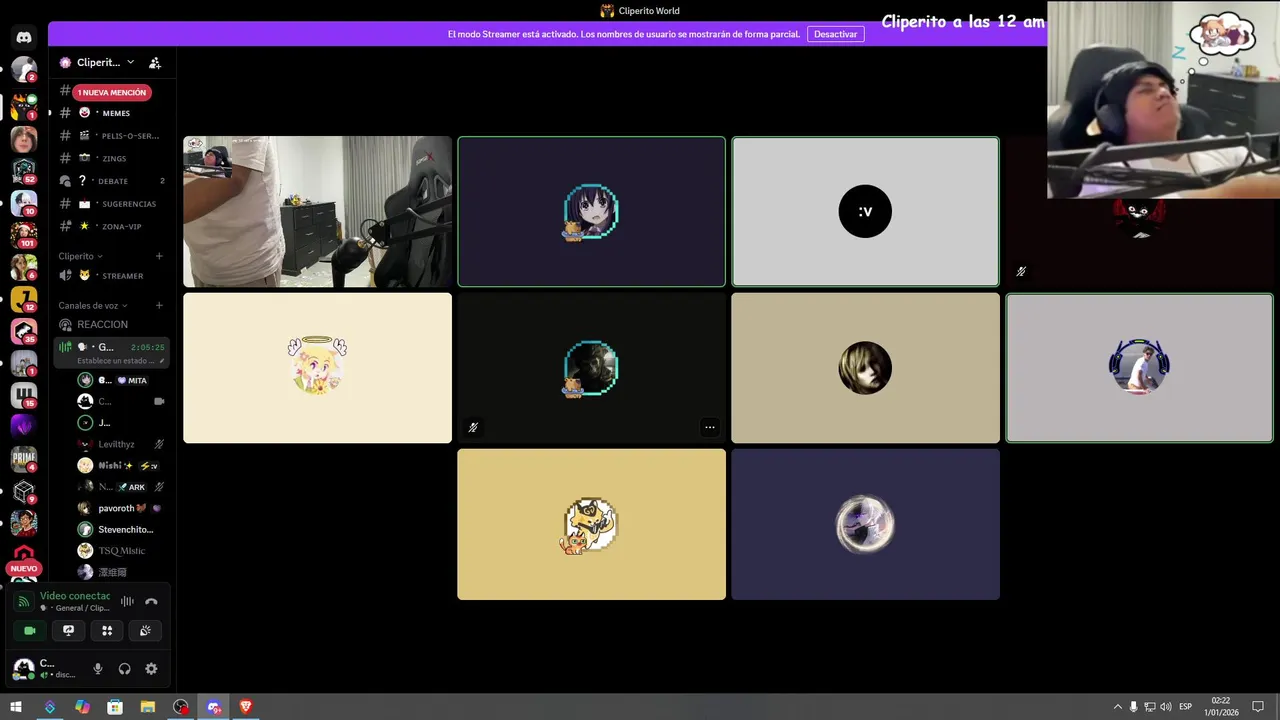1280x720 pixels.
Task: Focus the ':v' avatar participant tile
Action: click(x=865, y=212)
